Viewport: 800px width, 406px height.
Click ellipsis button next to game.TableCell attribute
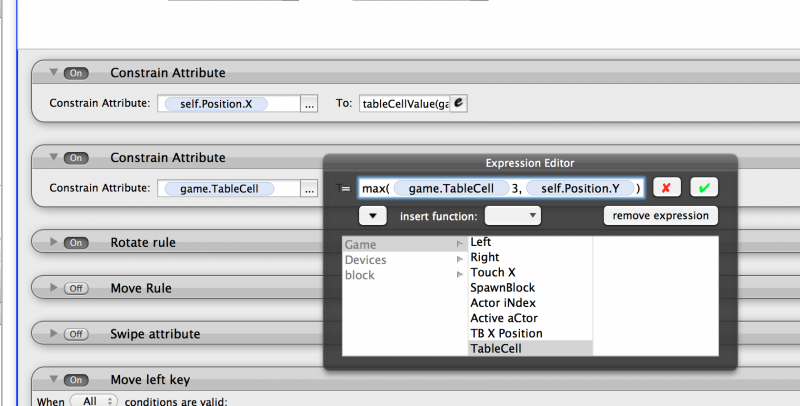309,188
